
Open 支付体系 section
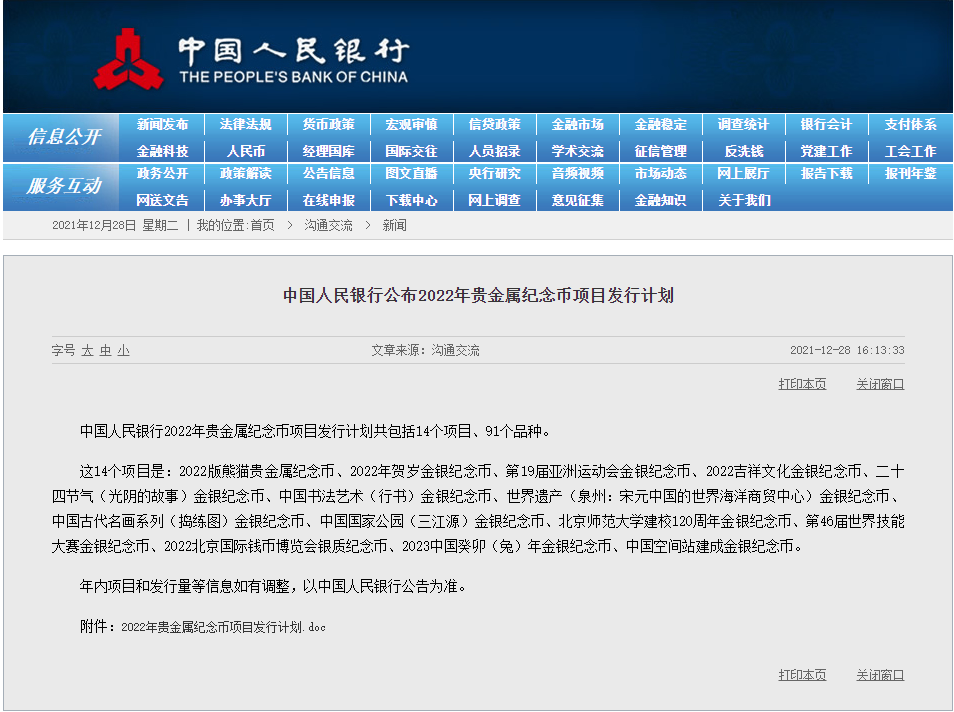click(x=910, y=125)
